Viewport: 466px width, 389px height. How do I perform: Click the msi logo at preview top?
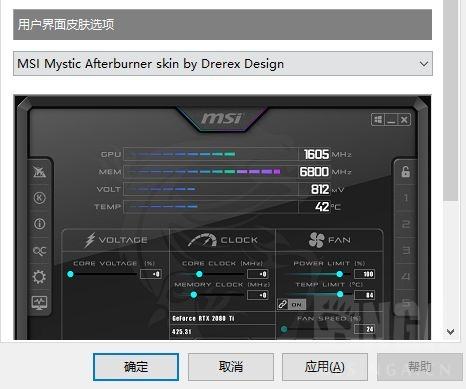(x=221, y=118)
